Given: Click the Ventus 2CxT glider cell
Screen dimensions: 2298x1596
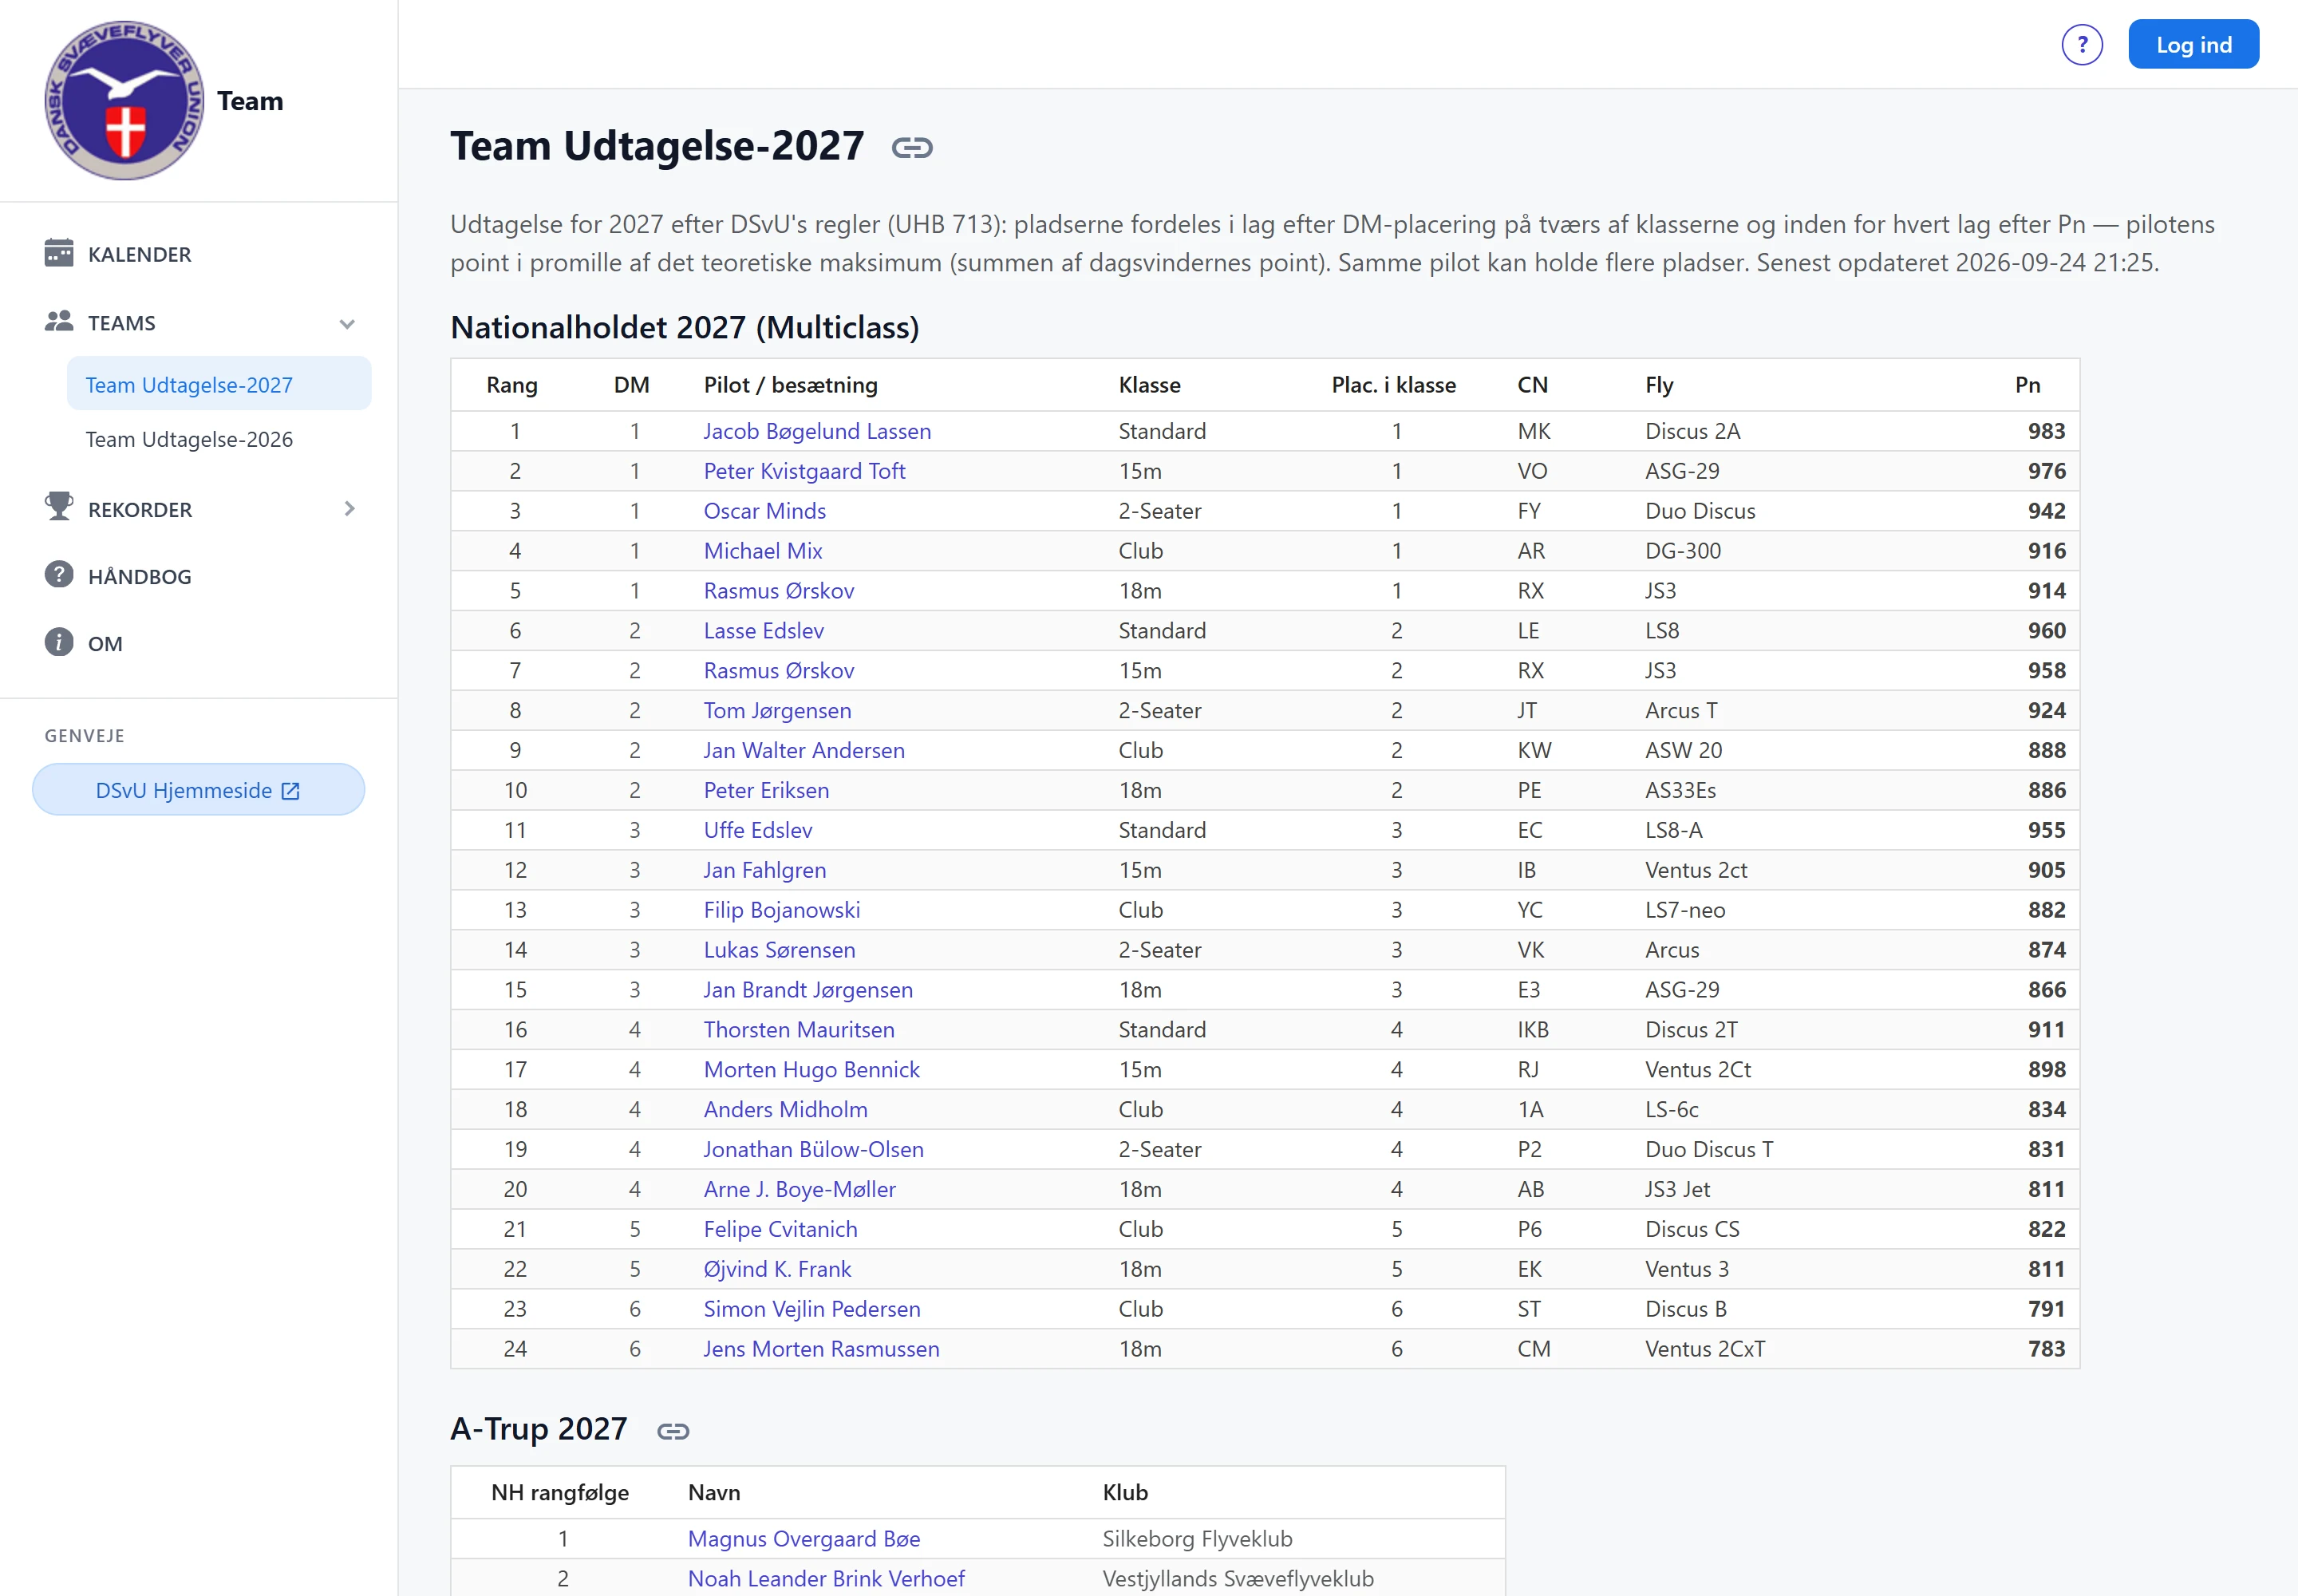Looking at the screenshot, I should coord(1705,1349).
